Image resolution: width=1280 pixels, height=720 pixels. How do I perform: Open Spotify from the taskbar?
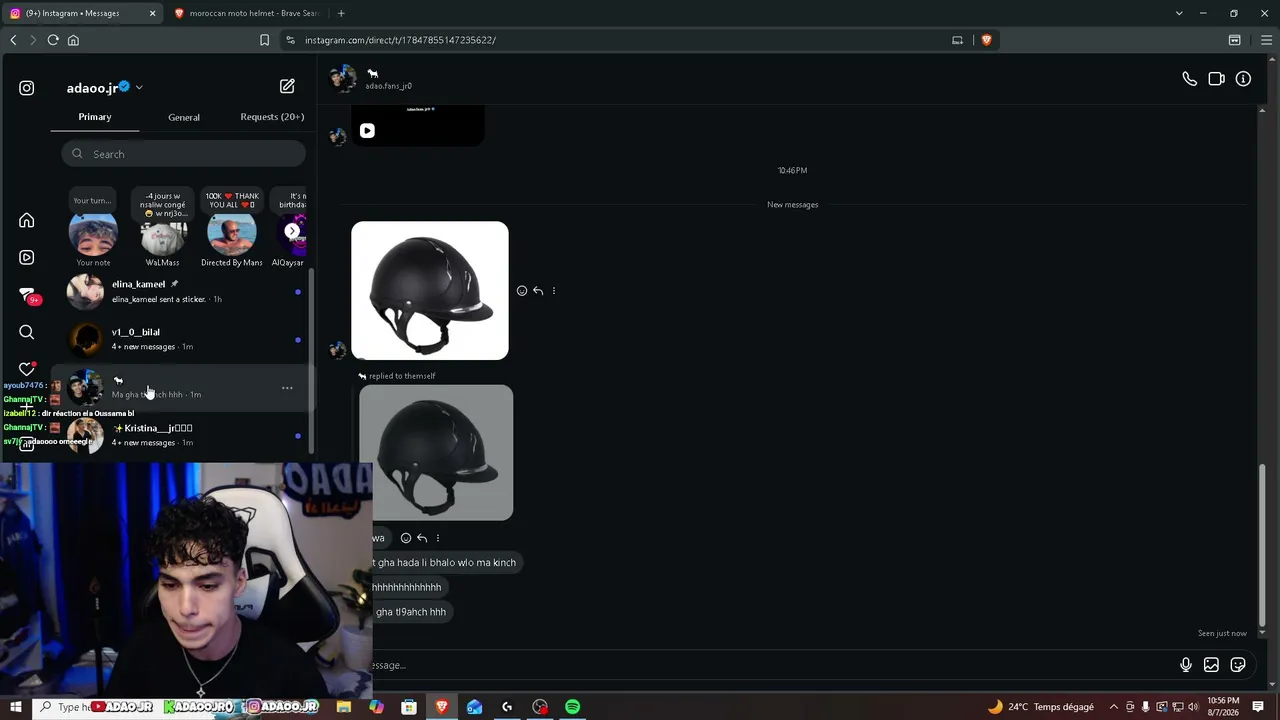[x=572, y=707]
